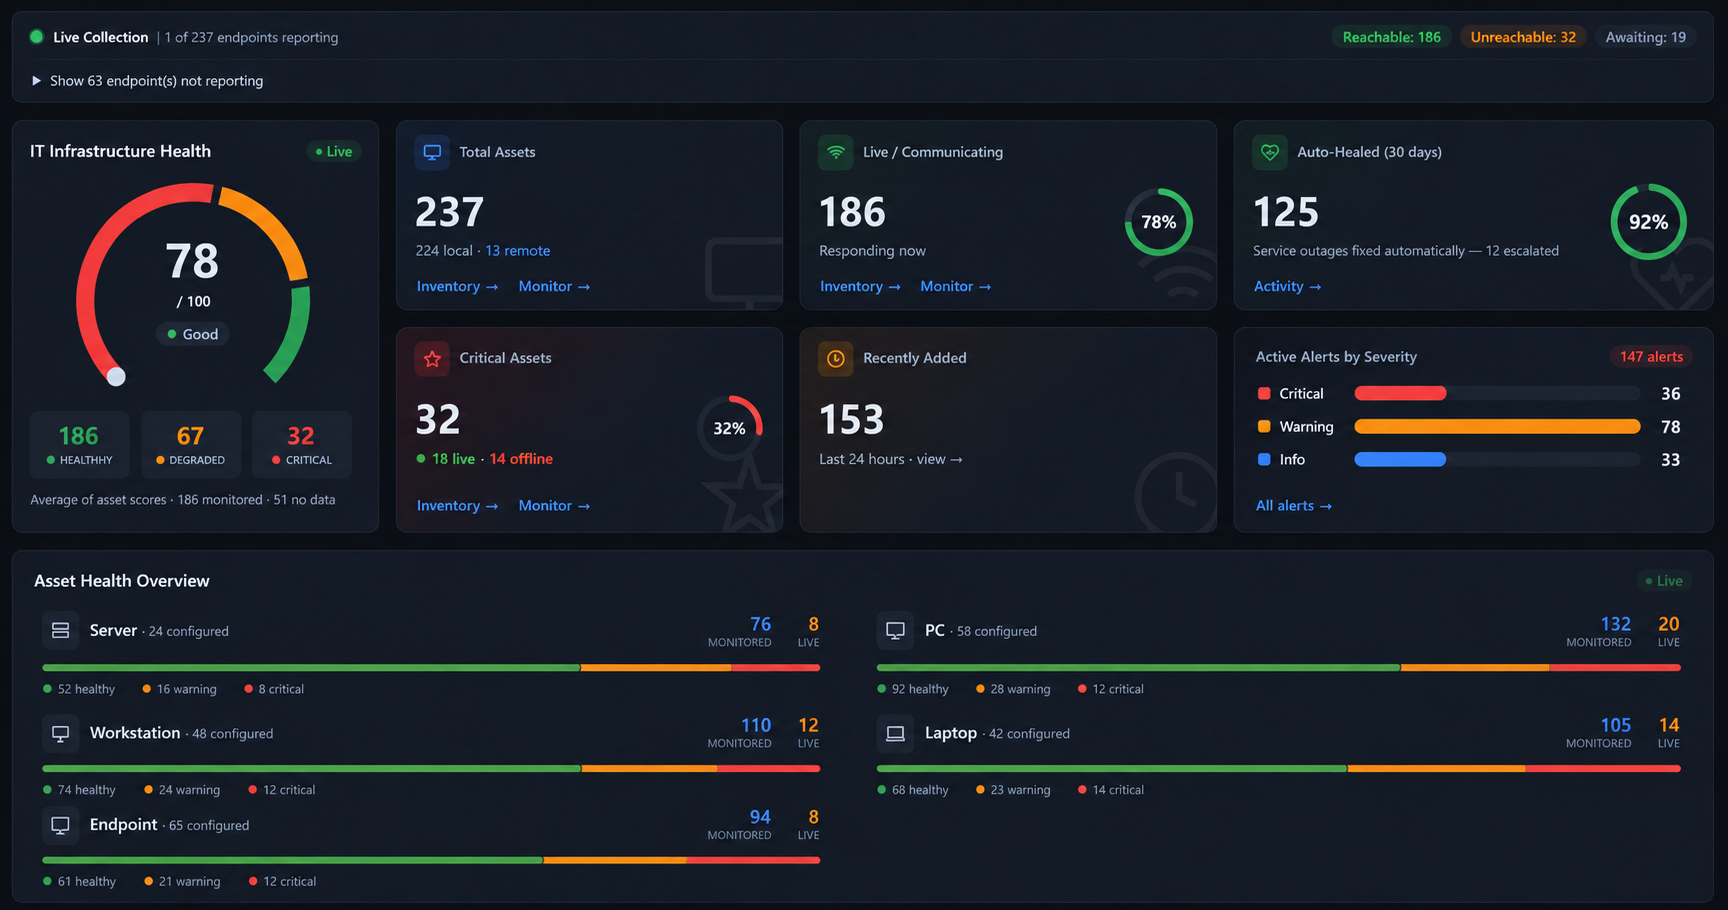Click Laptop's 105 monitored count
1728x910 pixels.
point(1616,725)
